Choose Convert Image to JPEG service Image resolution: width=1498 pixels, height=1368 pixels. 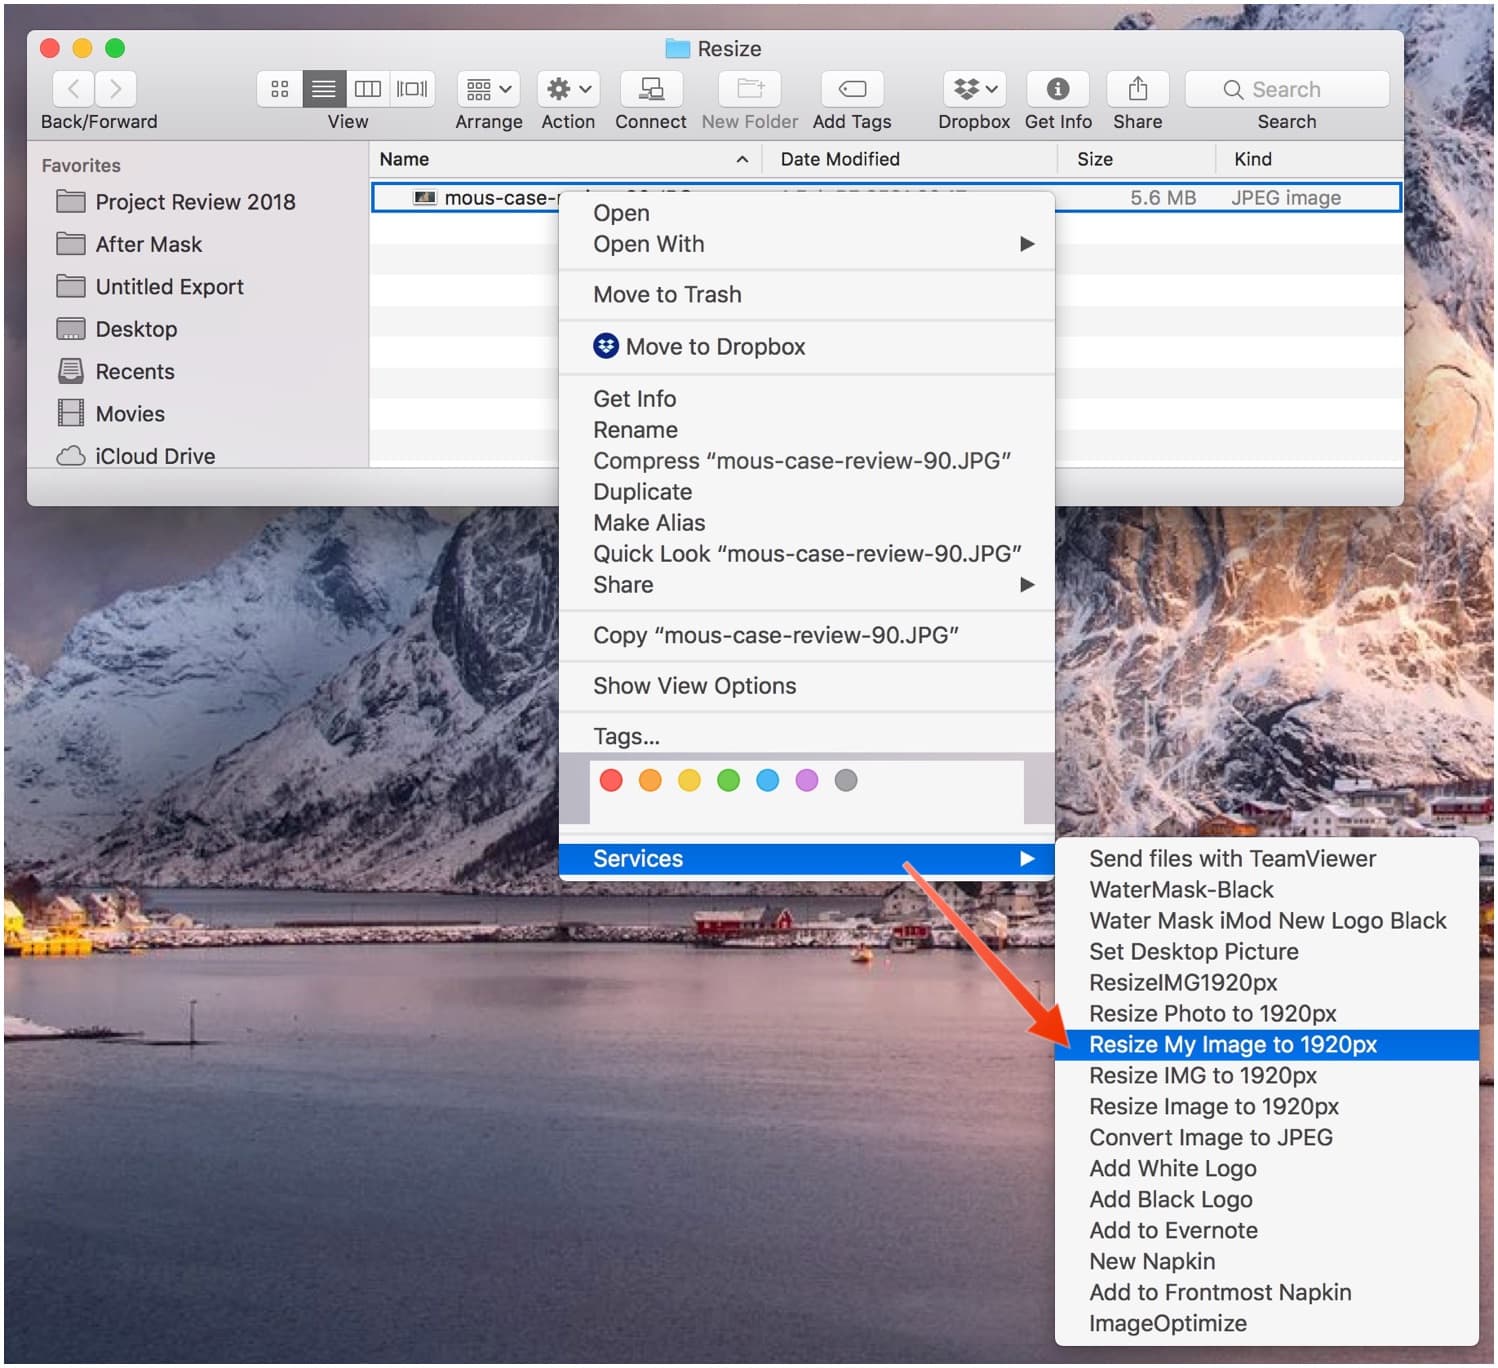(x=1209, y=1137)
